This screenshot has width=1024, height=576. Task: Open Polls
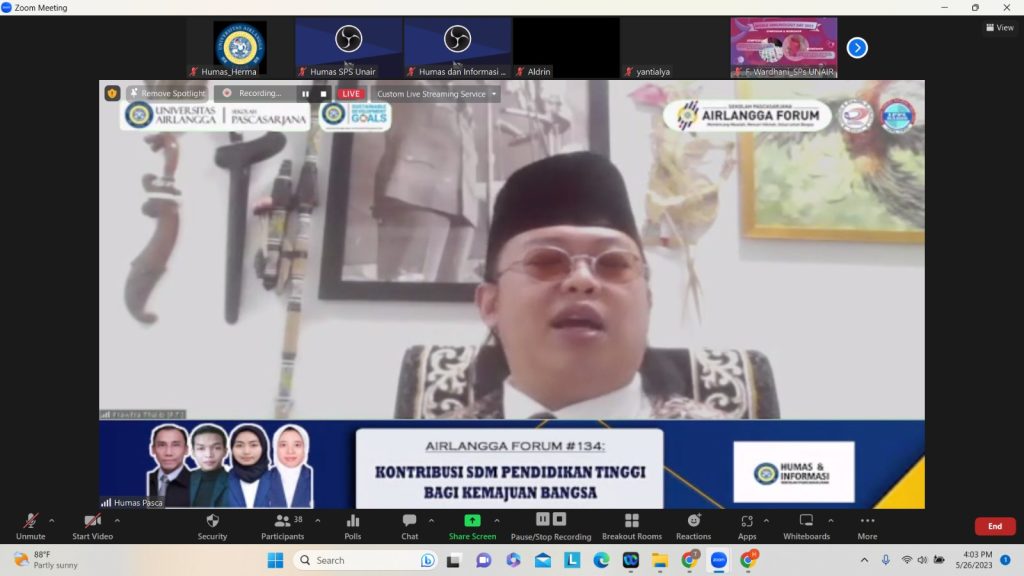353,526
